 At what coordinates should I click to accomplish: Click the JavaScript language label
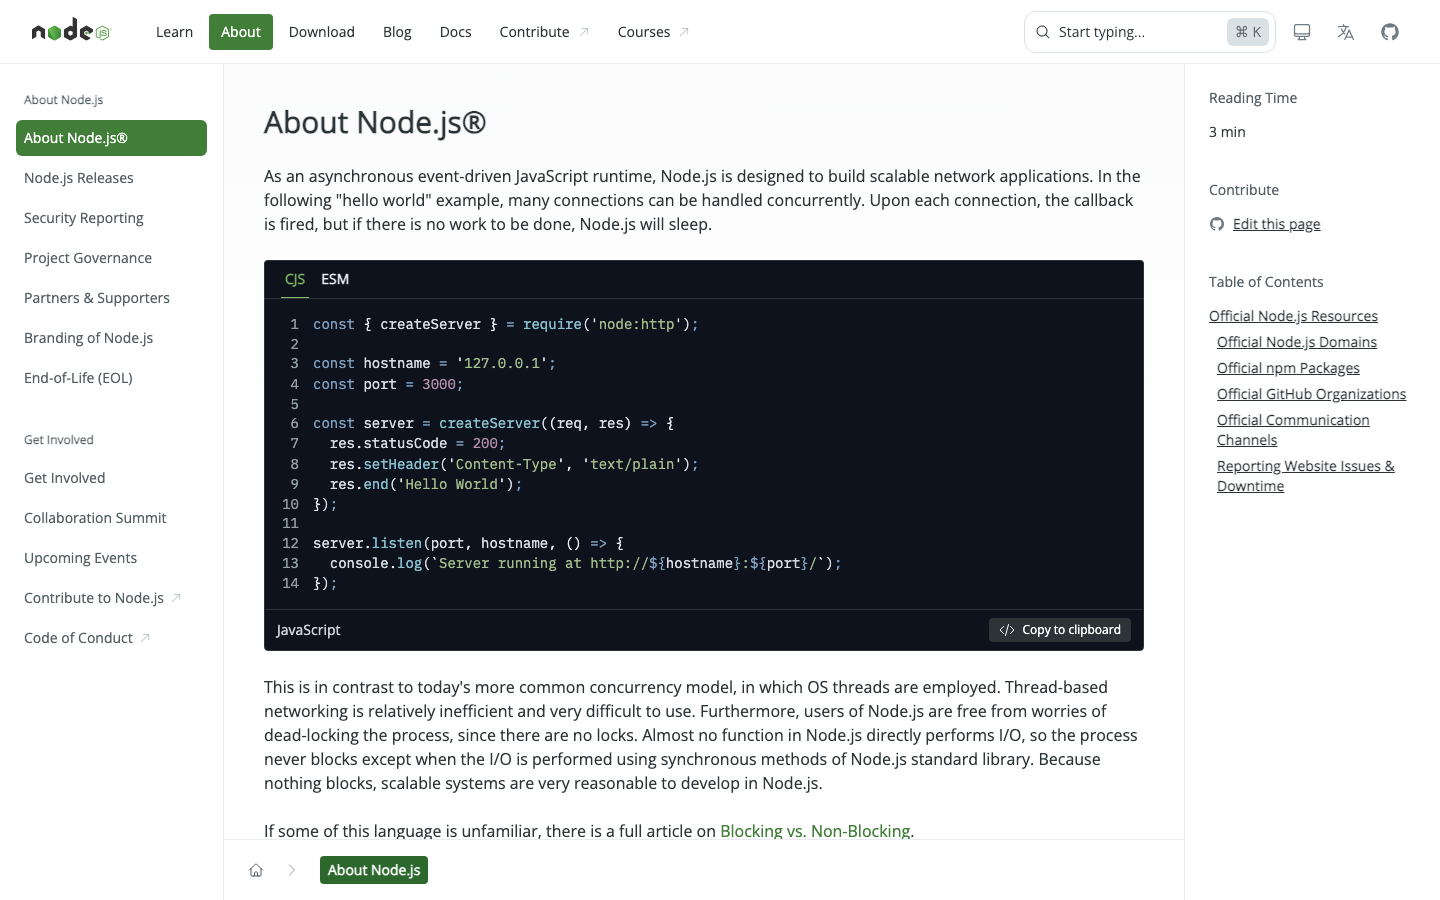[308, 630]
